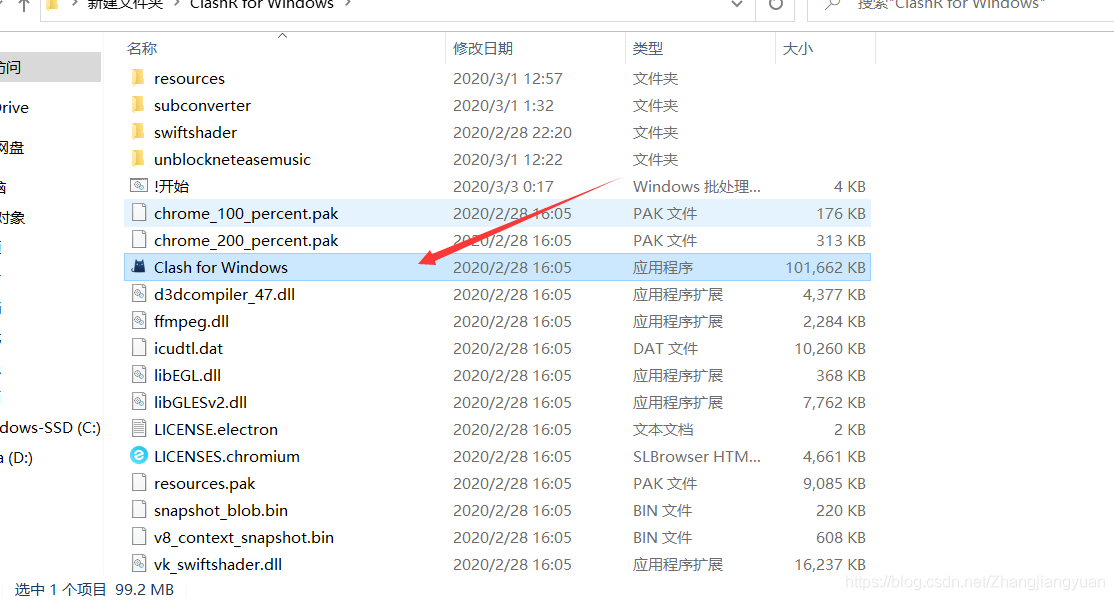Select the !开始 file name
The width and height of the screenshot is (1114, 600).
(171, 186)
